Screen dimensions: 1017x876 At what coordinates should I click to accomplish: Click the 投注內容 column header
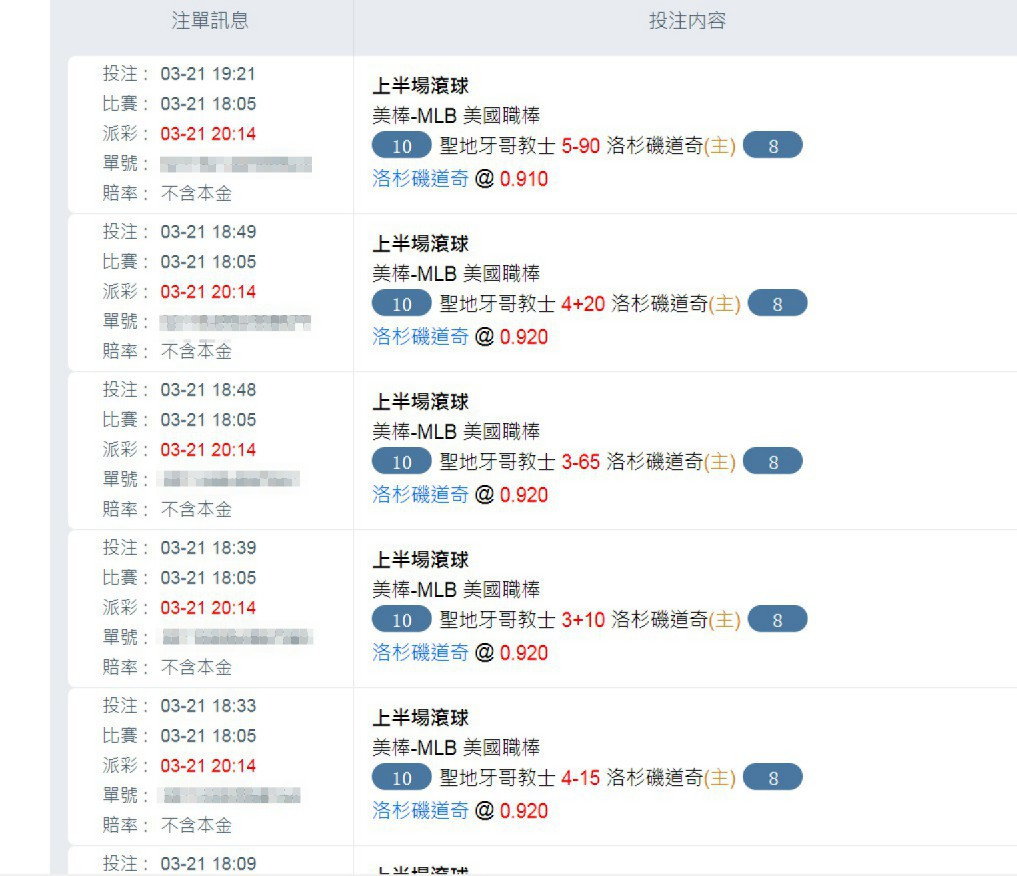point(687,21)
